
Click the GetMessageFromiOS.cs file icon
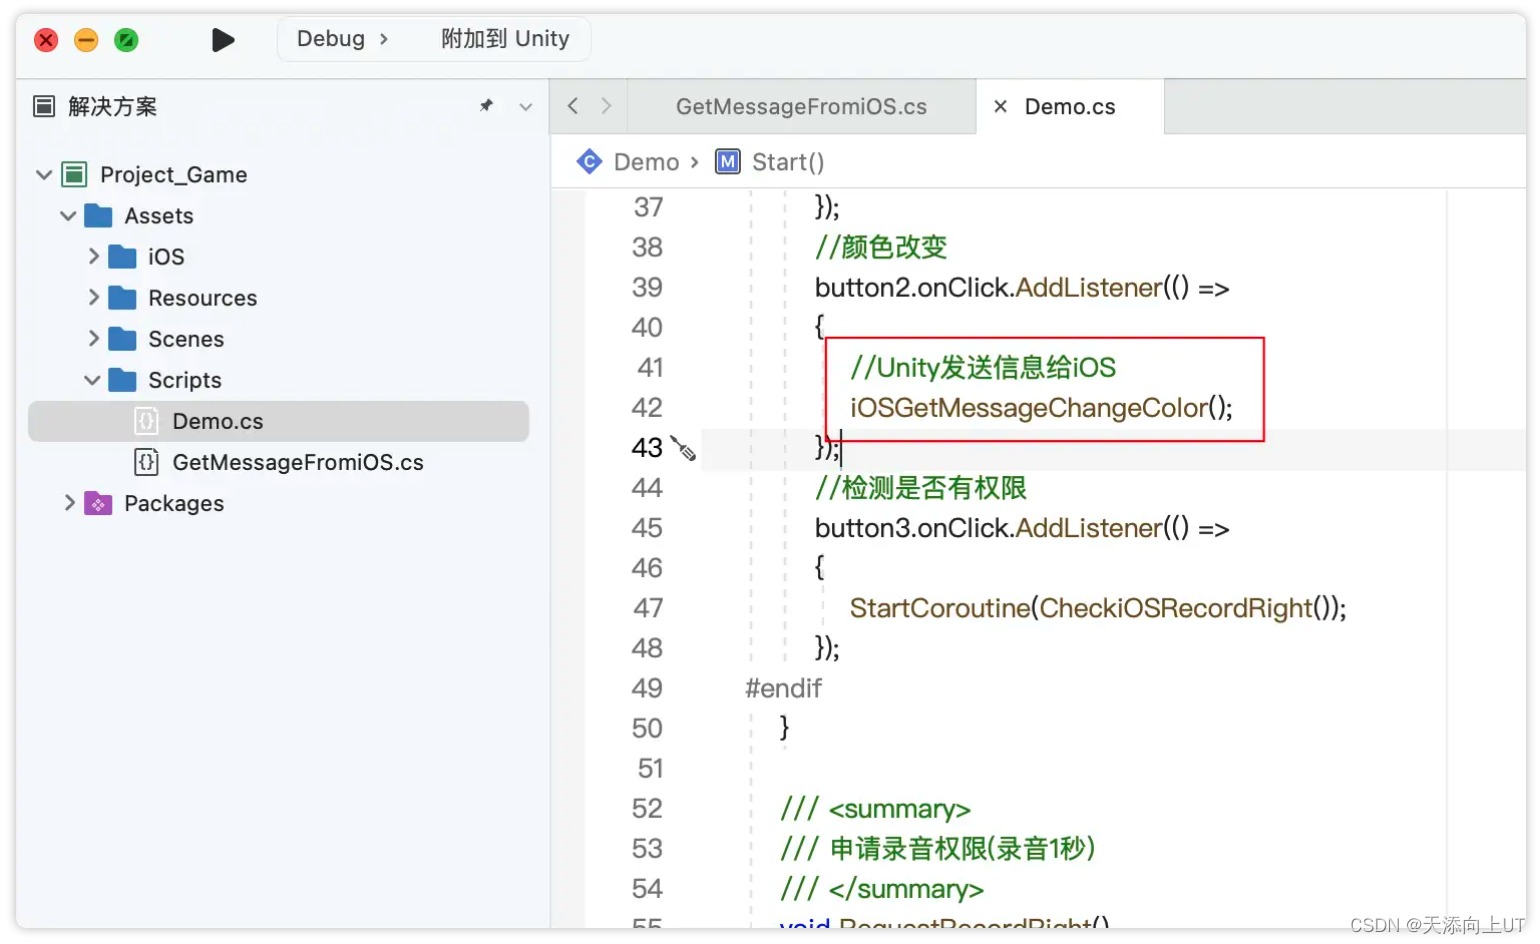146,462
